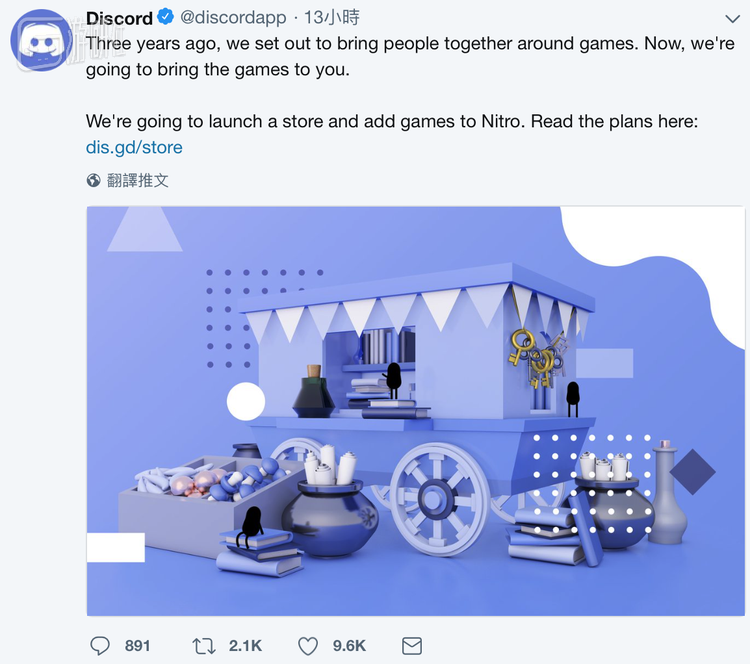Viewport: 750px width, 664px height.
Task: Click the 891 replies count
Action: point(137,646)
